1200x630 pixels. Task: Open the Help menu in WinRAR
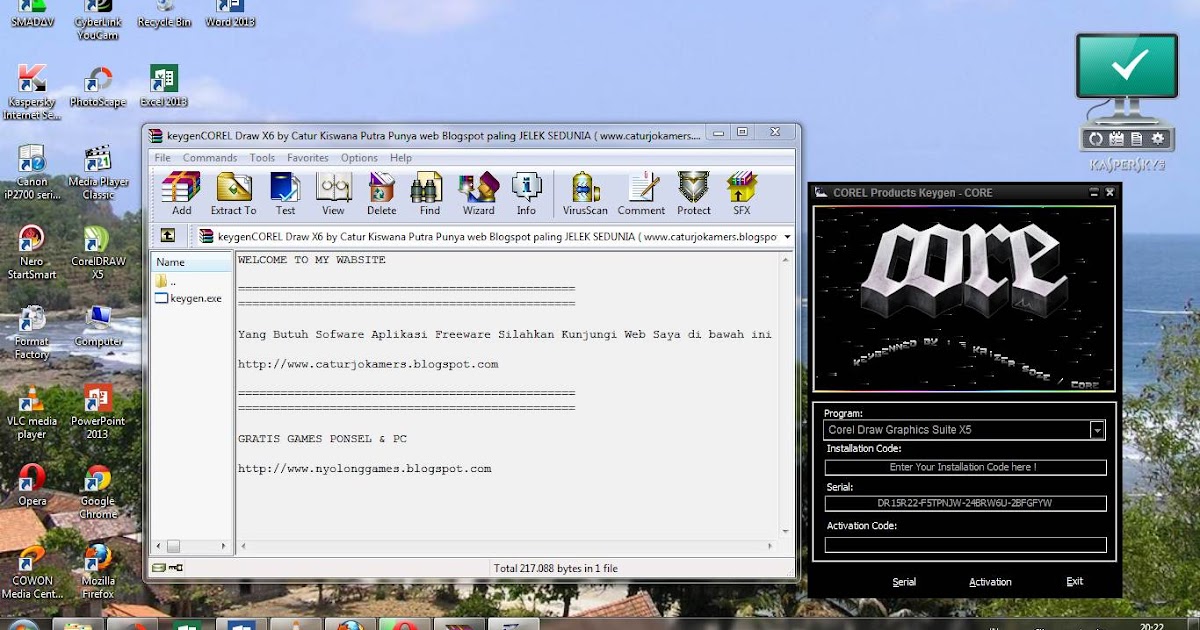(401, 158)
